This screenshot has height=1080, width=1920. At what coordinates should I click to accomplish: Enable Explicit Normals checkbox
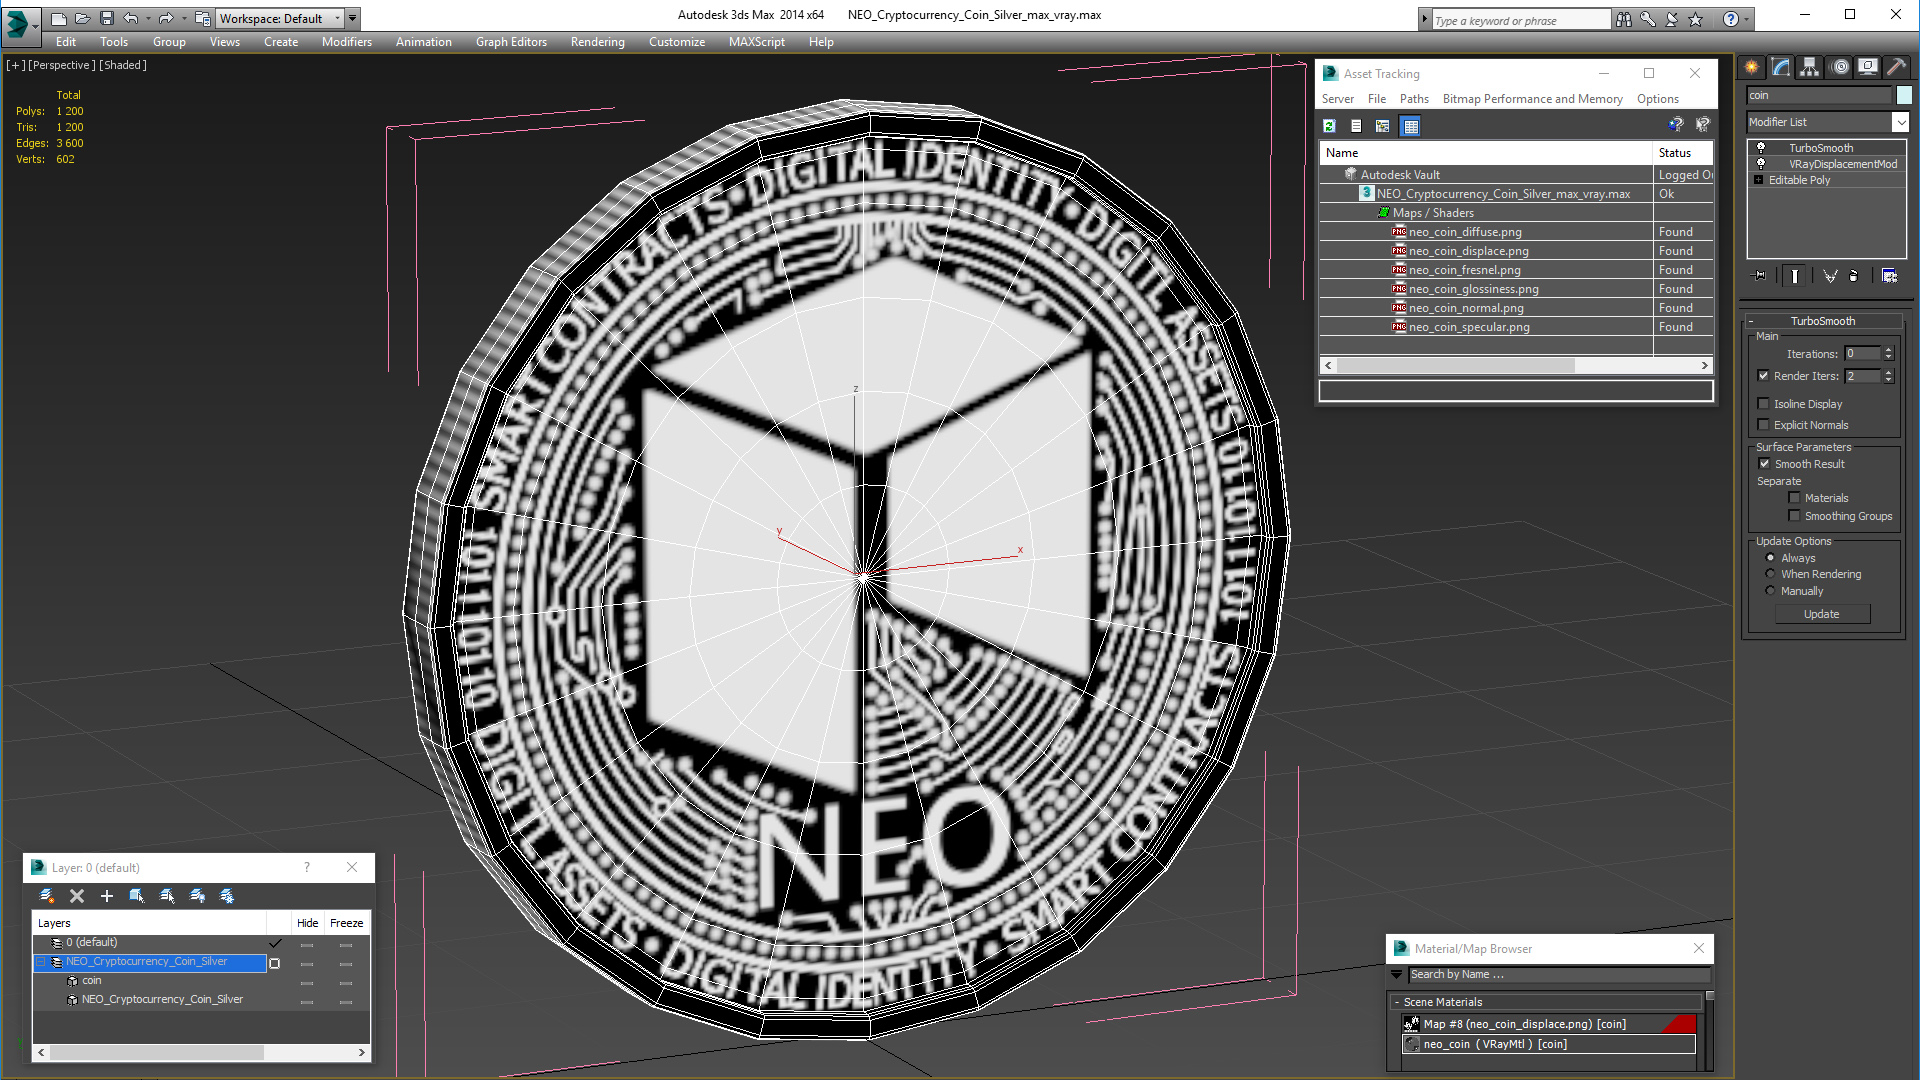coord(1764,425)
